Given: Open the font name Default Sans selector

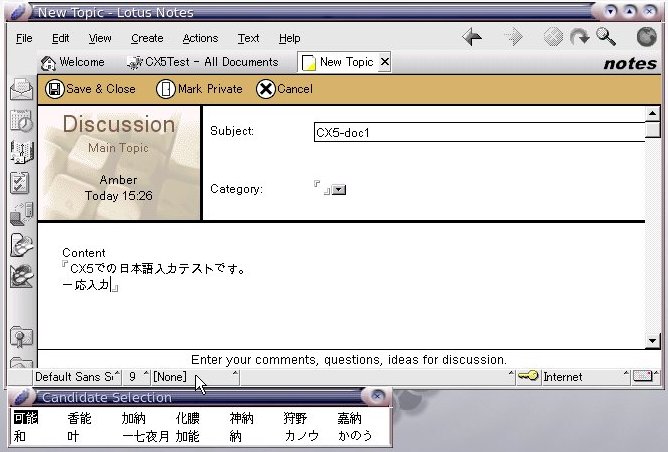Looking at the screenshot, I should [78, 377].
